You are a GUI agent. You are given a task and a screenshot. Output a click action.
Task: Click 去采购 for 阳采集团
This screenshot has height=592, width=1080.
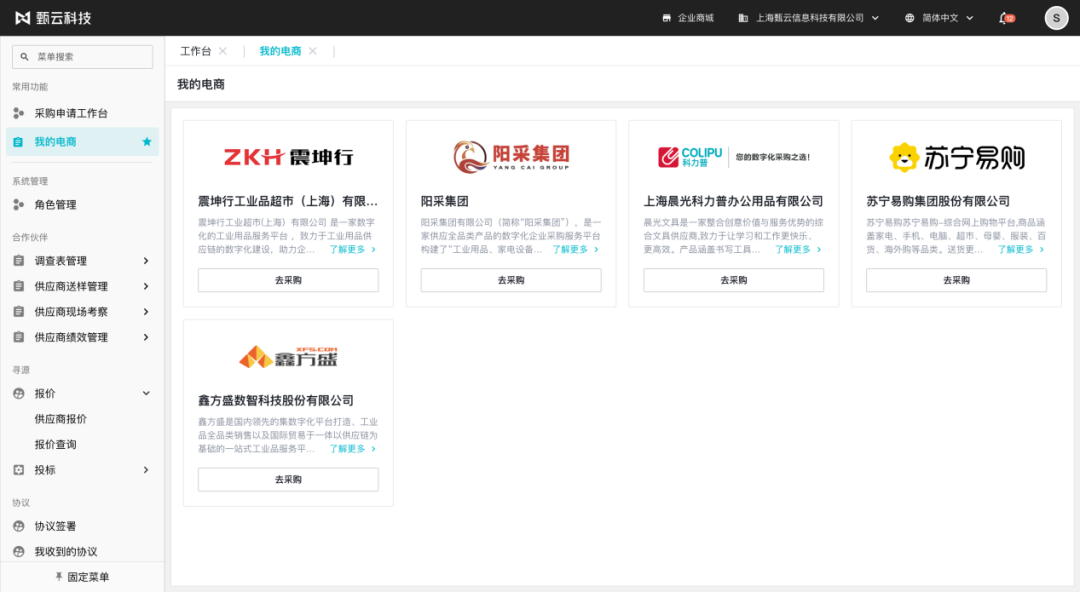[511, 280]
